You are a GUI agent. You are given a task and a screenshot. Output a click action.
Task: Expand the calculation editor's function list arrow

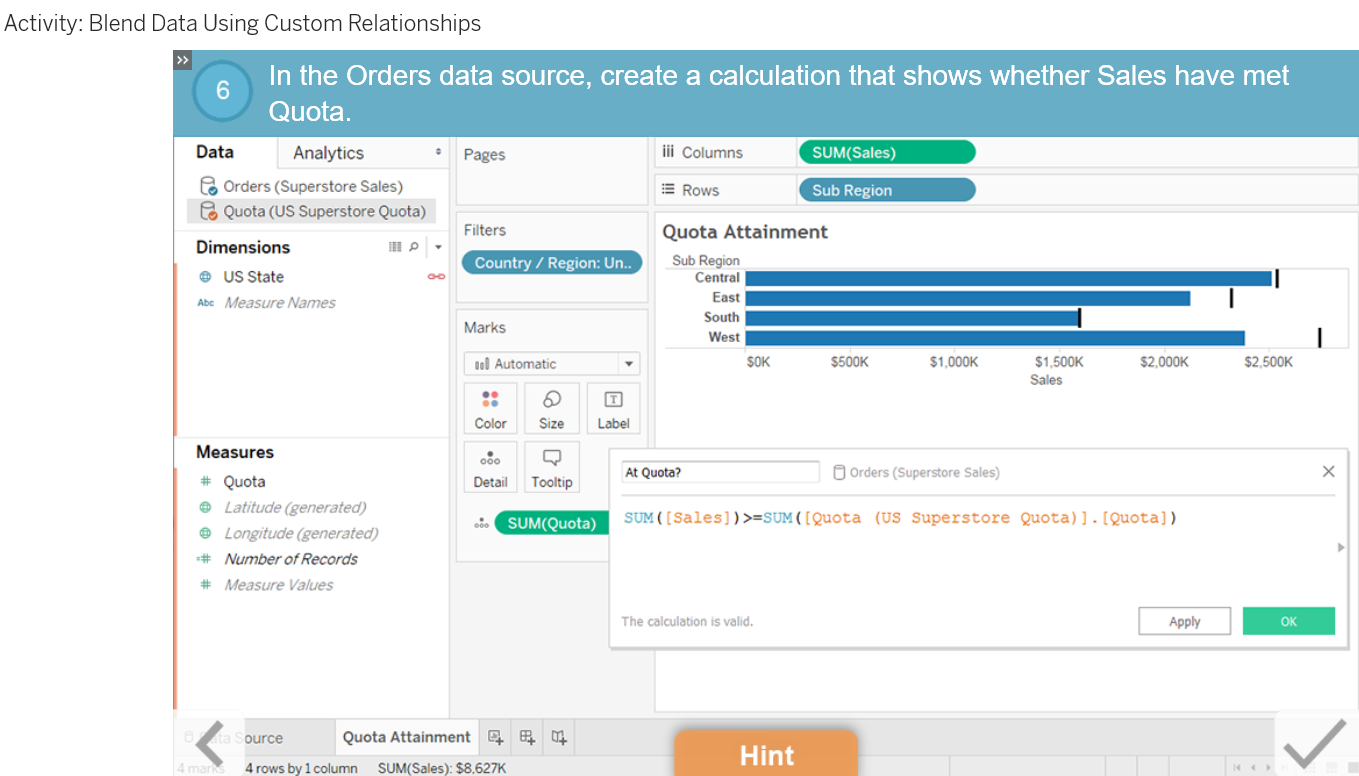[x=1341, y=547]
